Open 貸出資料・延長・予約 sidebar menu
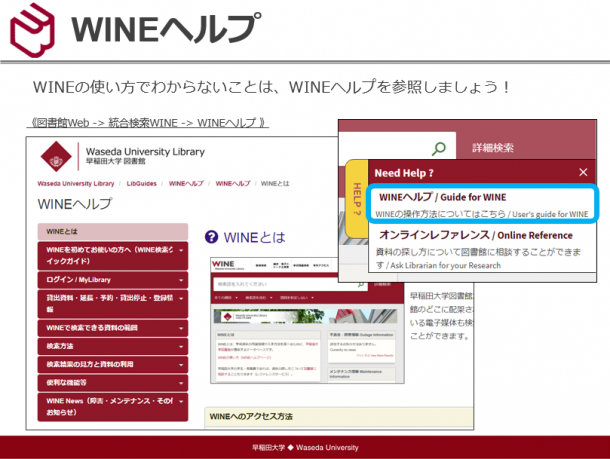 [x=113, y=304]
